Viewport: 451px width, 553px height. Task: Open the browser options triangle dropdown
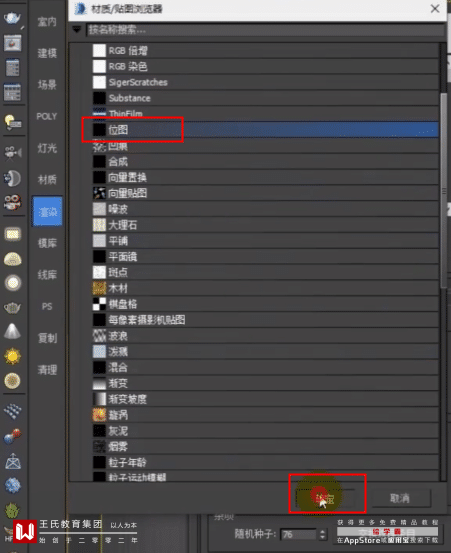coord(77,29)
